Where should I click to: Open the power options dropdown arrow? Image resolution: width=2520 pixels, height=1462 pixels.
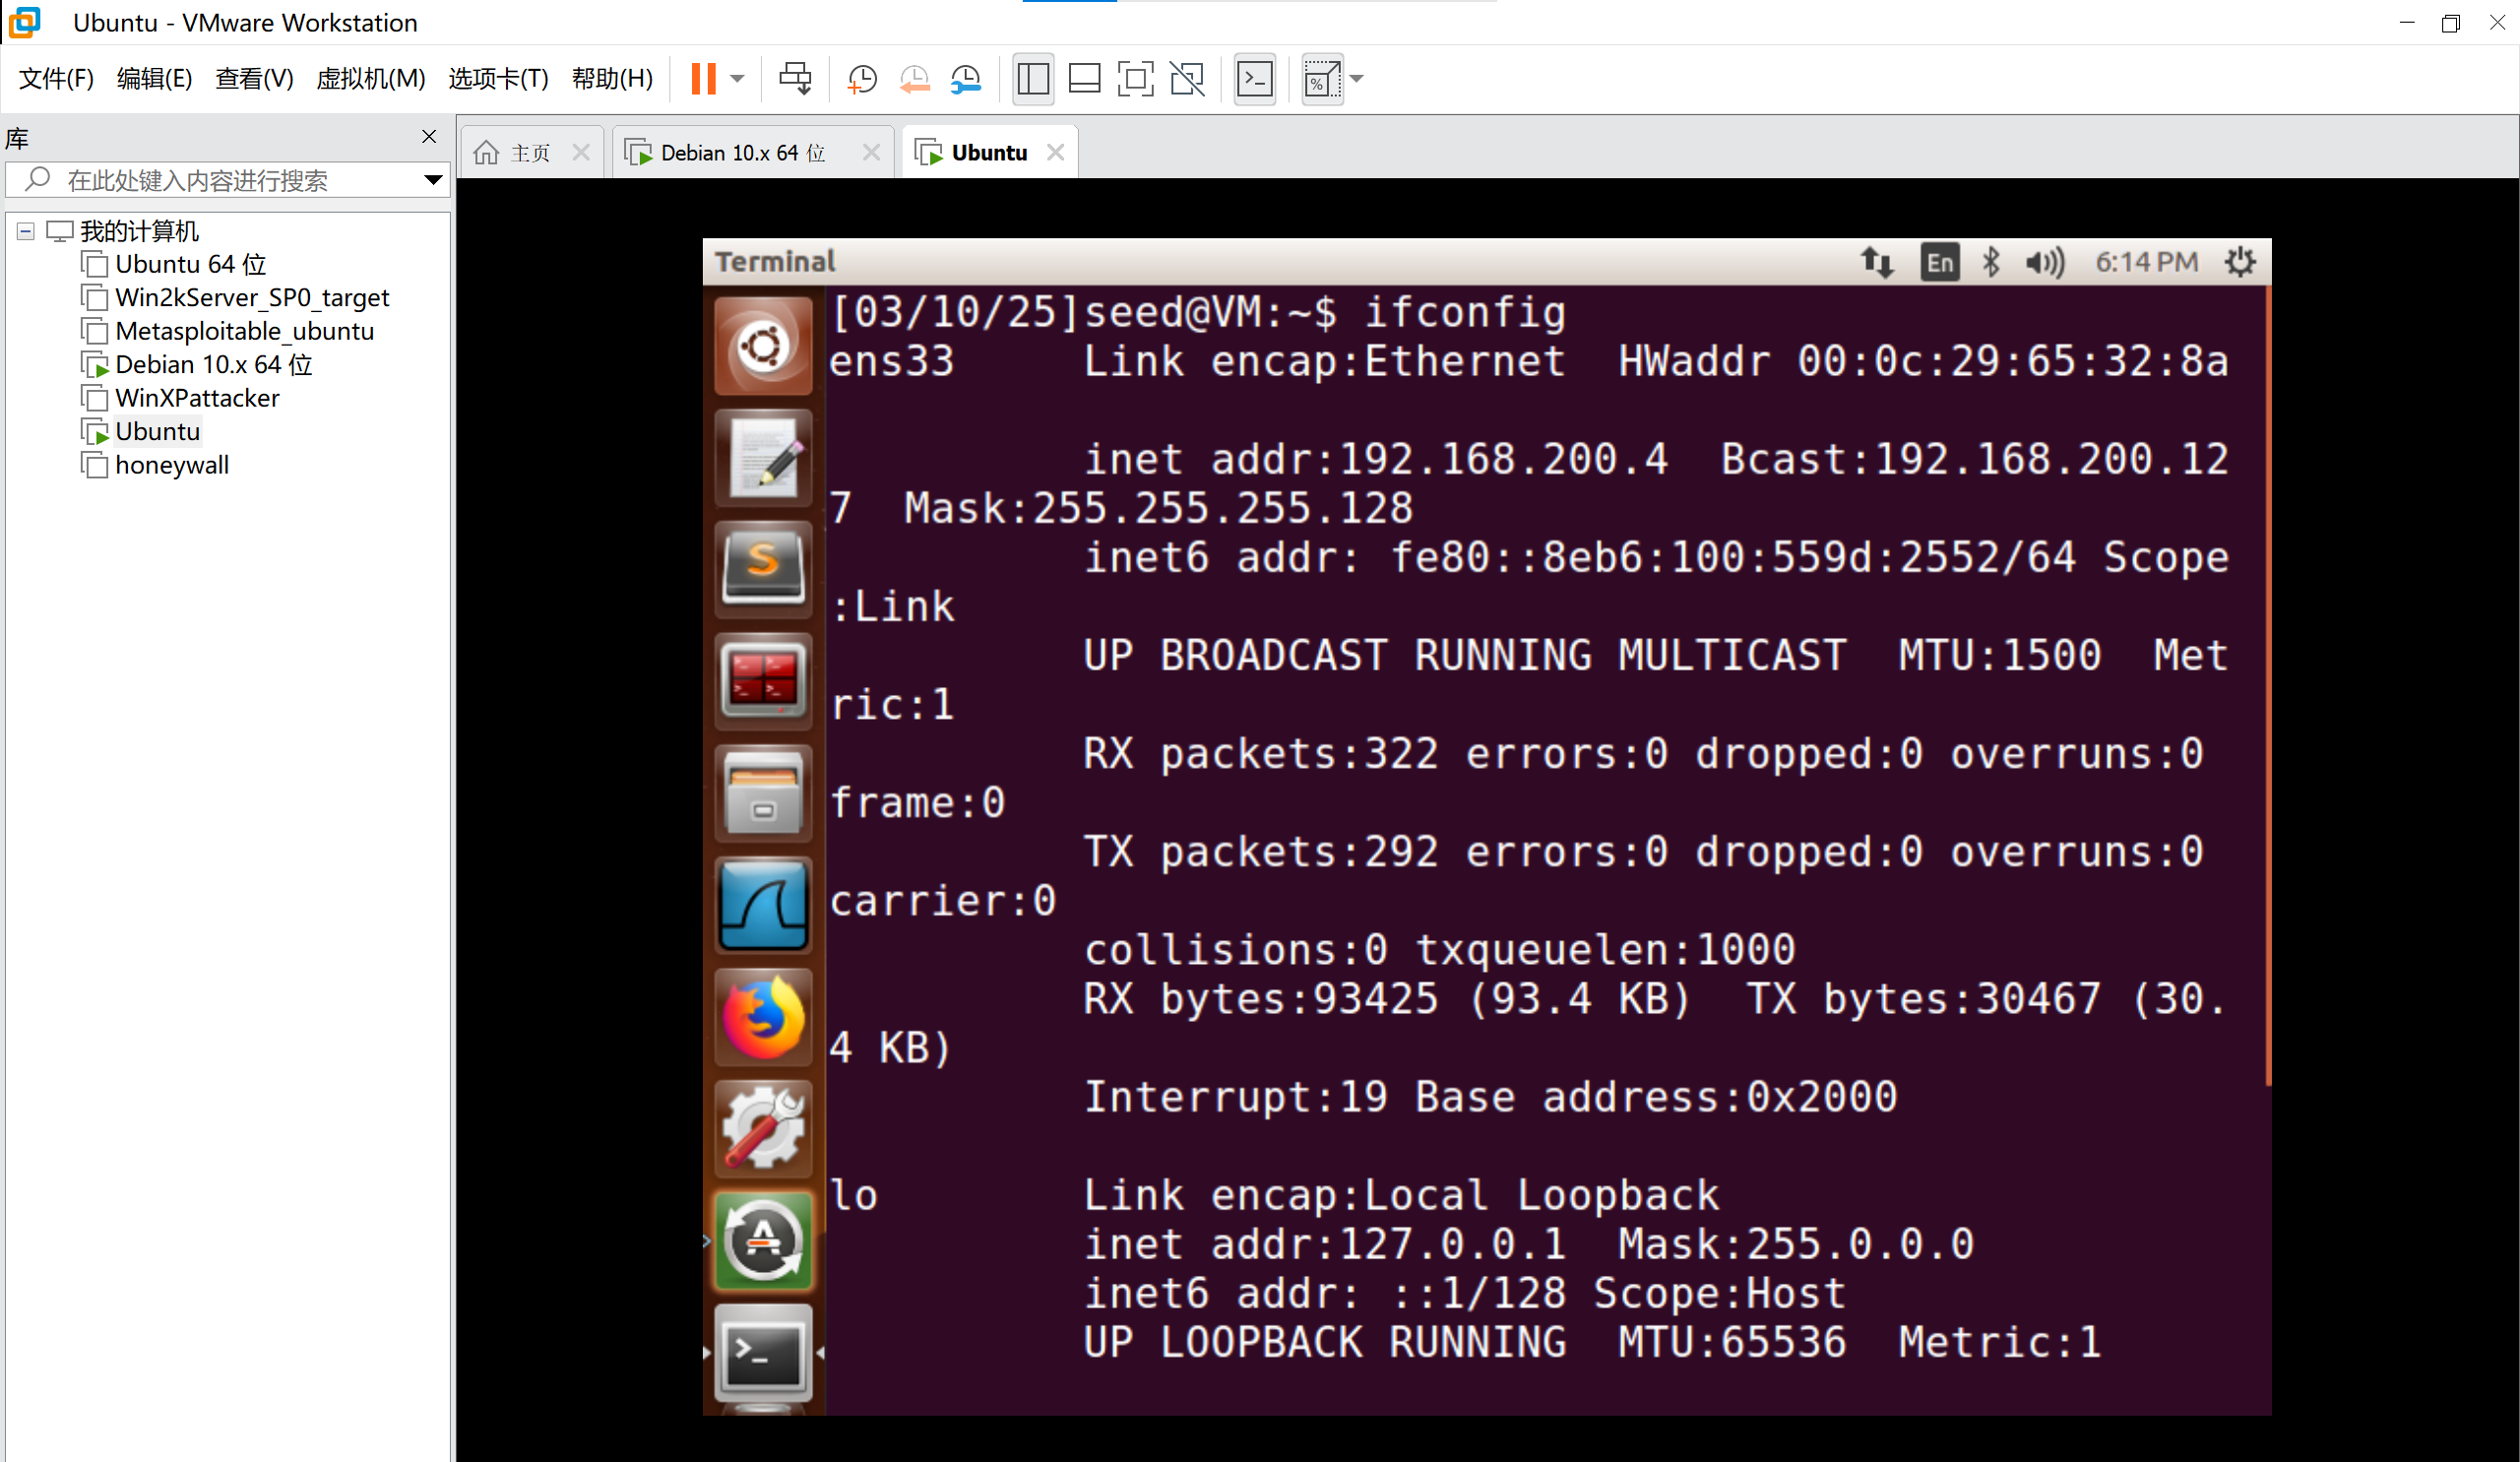click(x=737, y=78)
